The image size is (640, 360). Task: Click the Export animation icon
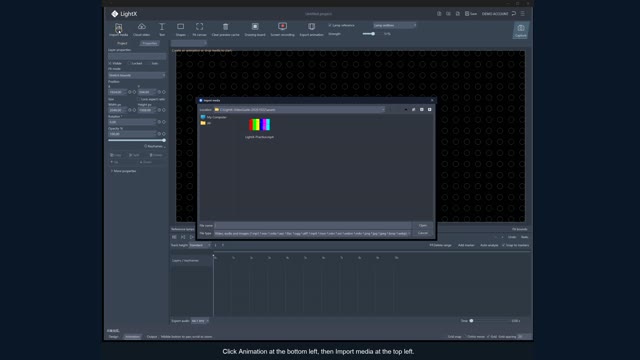(311, 27)
